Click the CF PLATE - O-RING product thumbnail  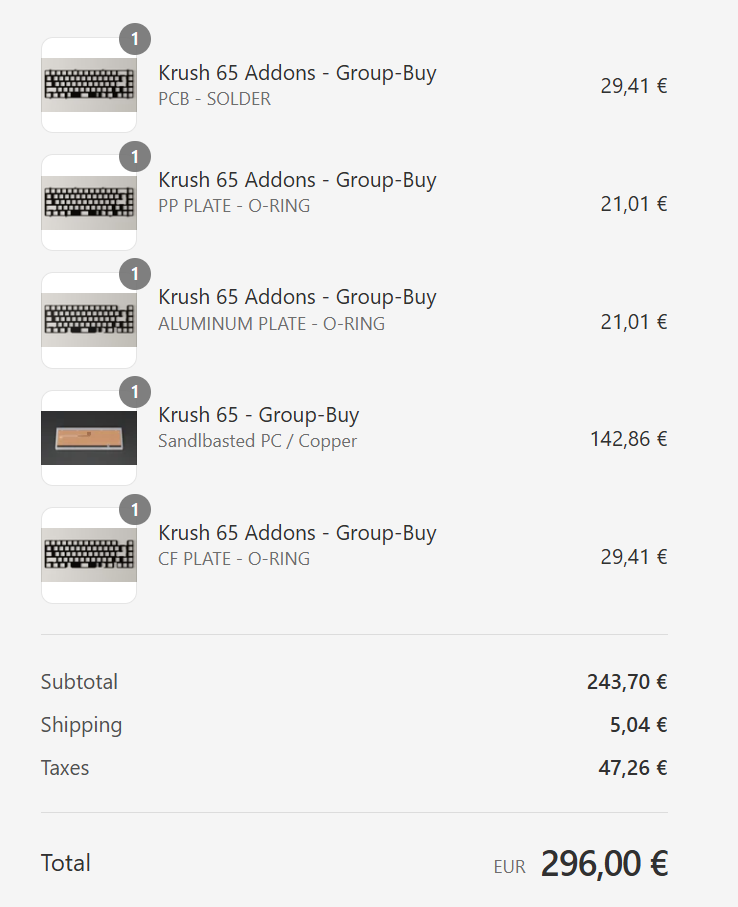tap(88, 556)
